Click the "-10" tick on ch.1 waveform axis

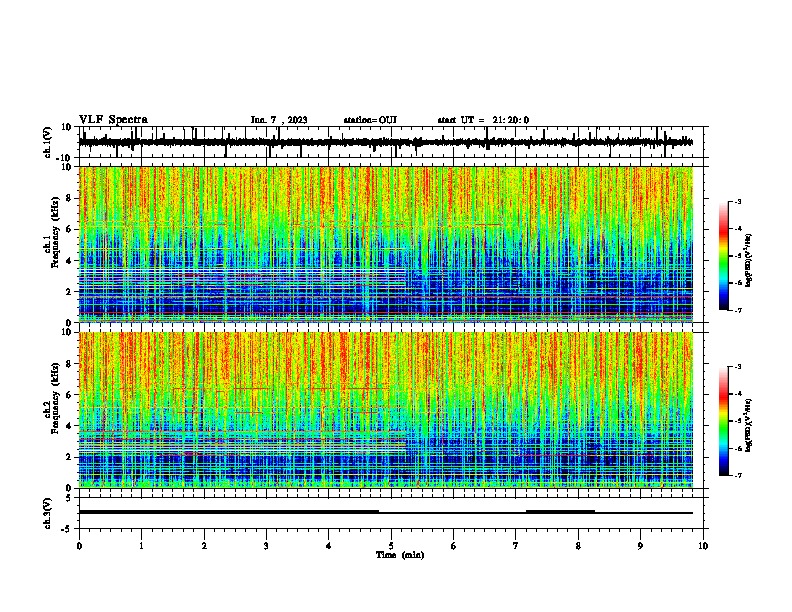click(65, 158)
